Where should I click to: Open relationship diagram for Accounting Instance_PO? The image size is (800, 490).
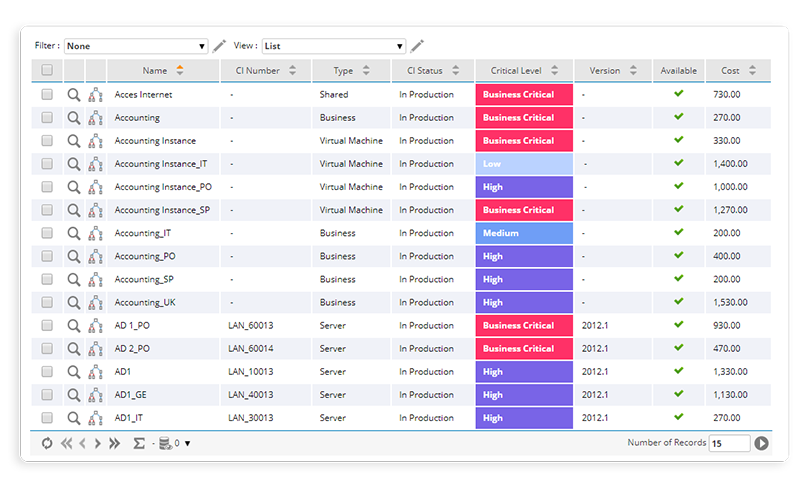[x=95, y=187]
